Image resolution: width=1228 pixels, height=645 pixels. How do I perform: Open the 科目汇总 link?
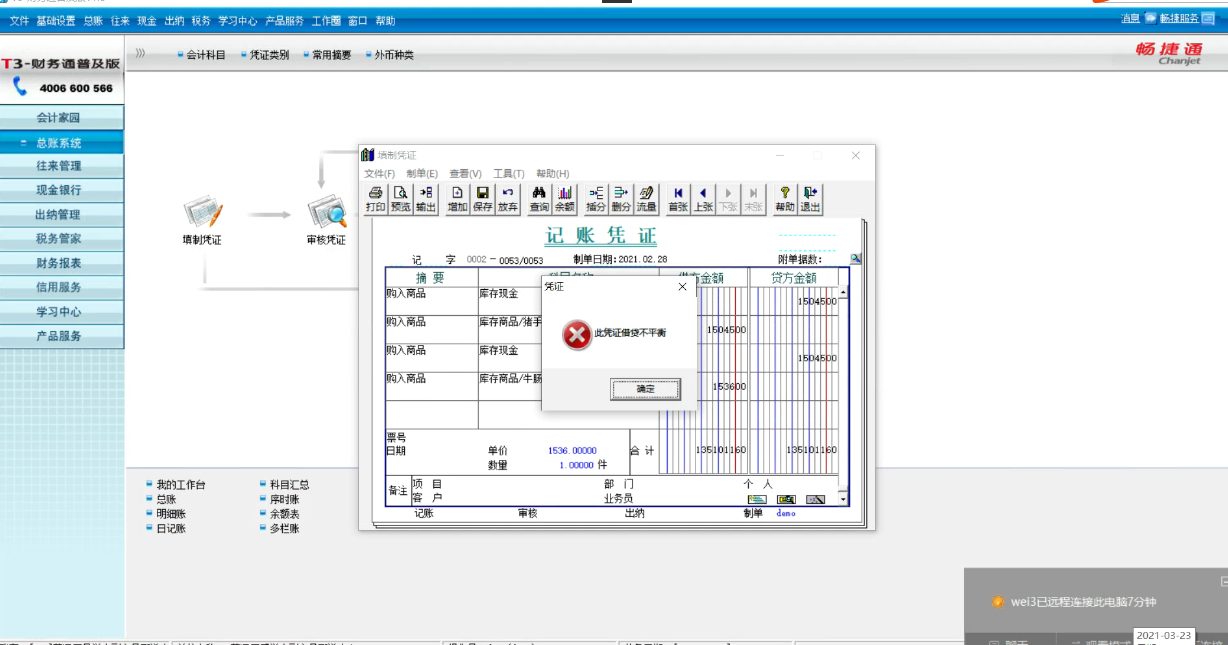point(289,485)
